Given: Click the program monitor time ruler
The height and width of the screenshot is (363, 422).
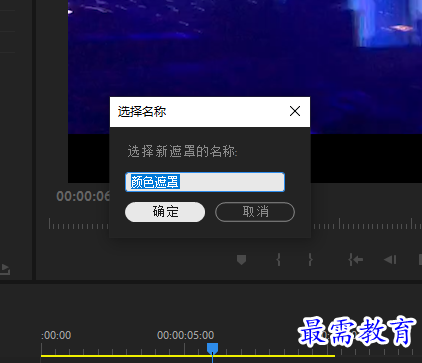Looking at the screenshot, I should [x=367, y=224].
